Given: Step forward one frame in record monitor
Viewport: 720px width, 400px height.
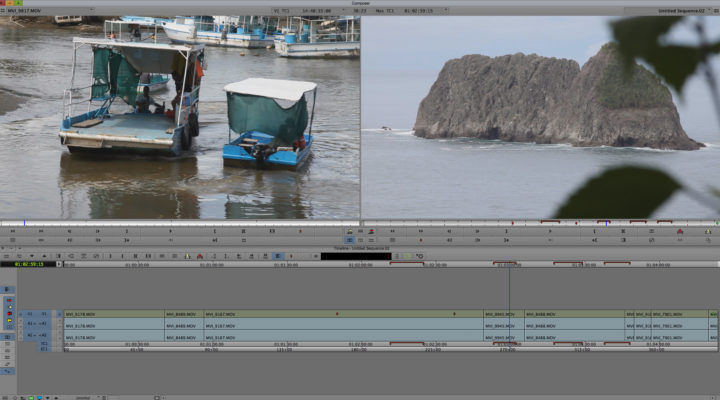Looking at the screenshot, I should [x=478, y=231].
